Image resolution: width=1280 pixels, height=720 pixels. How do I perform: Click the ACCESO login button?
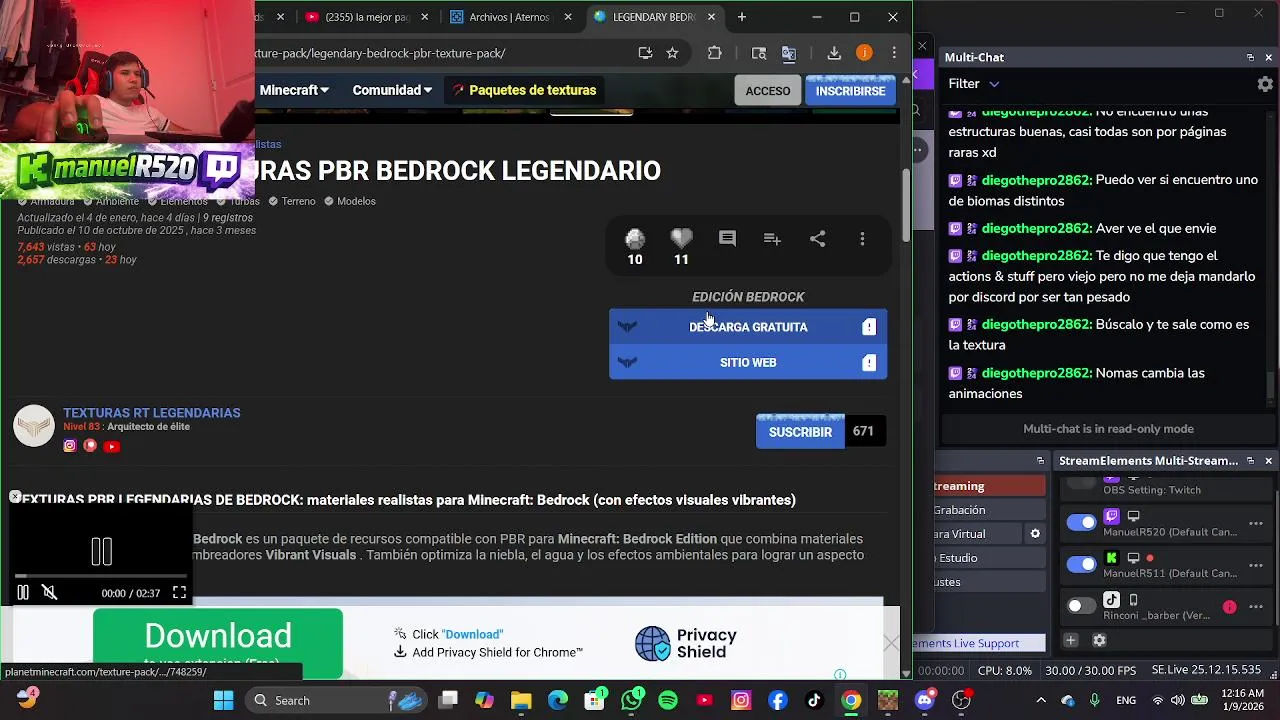tap(768, 91)
